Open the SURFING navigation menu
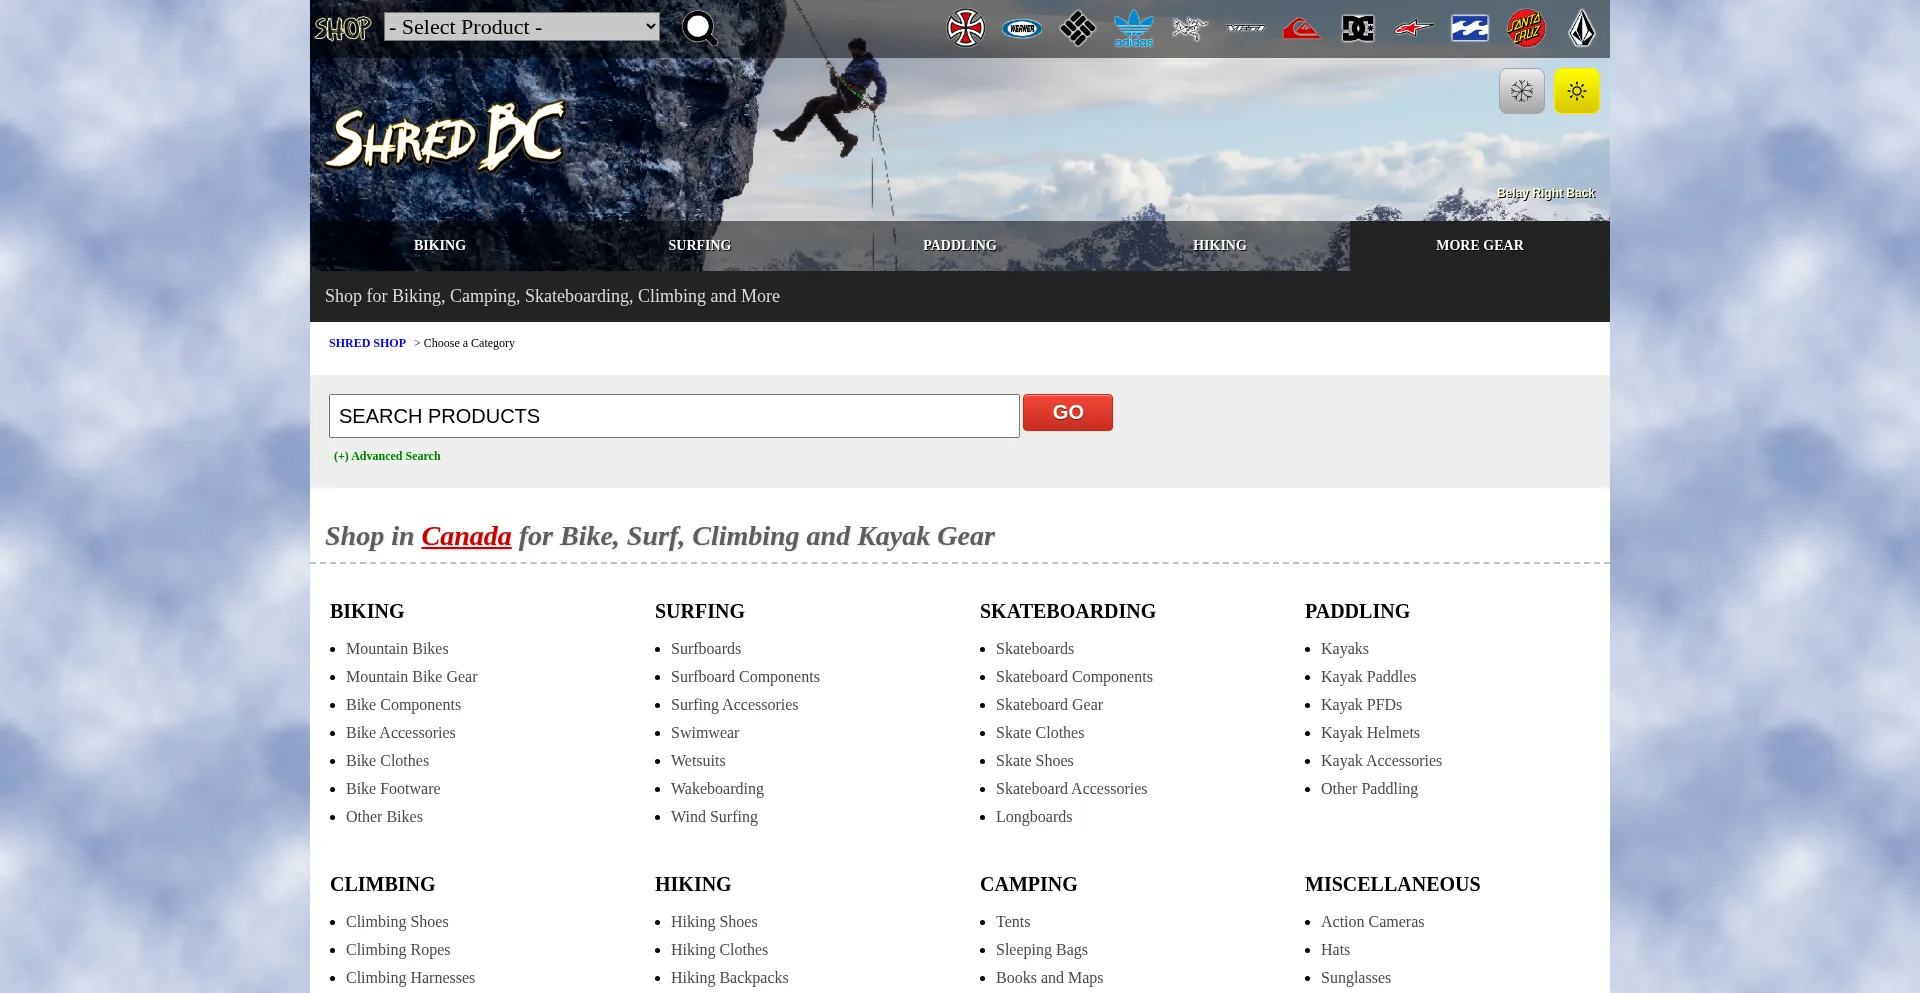The image size is (1920, 993). pyautogui.click(x=699, y=245)
